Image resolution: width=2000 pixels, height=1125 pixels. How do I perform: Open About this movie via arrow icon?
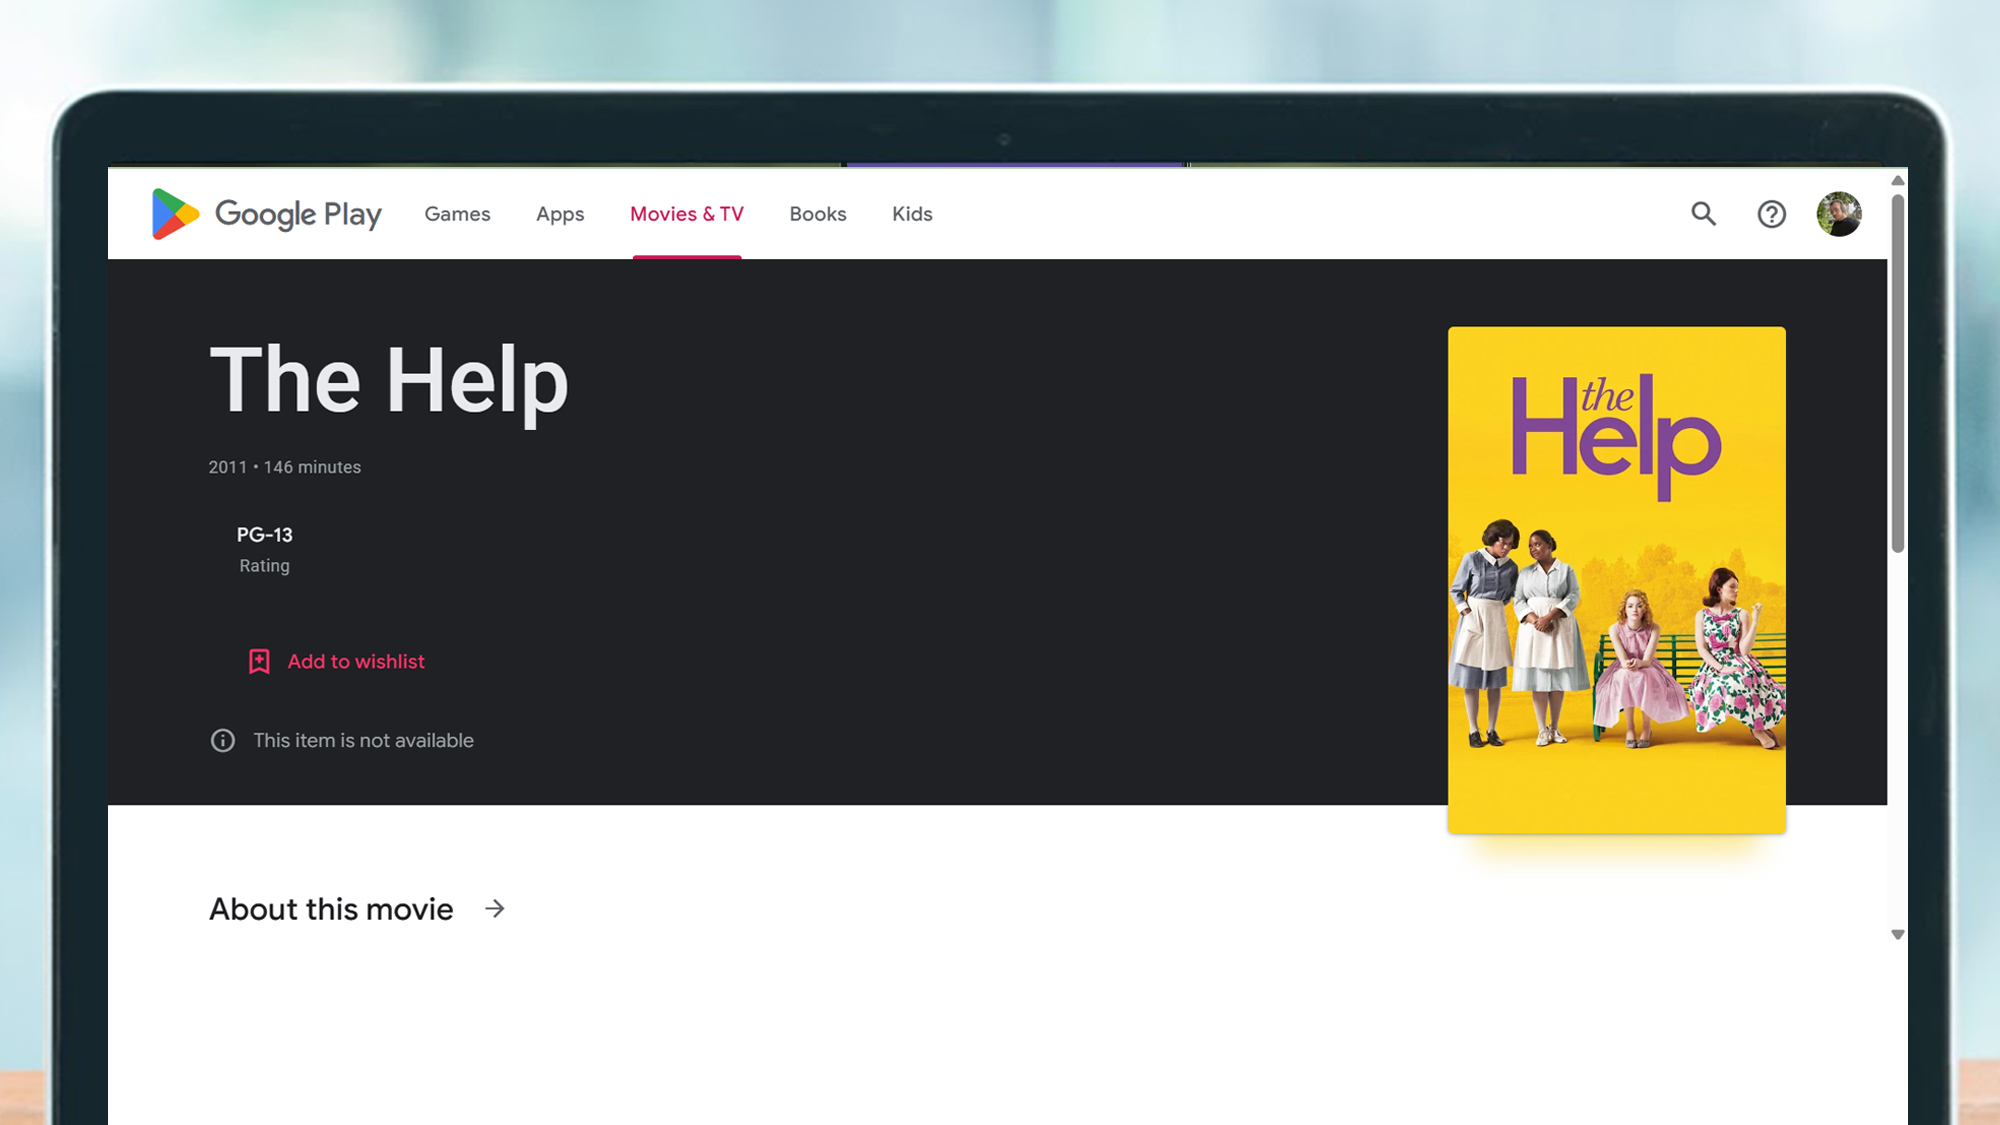point(495,909)
